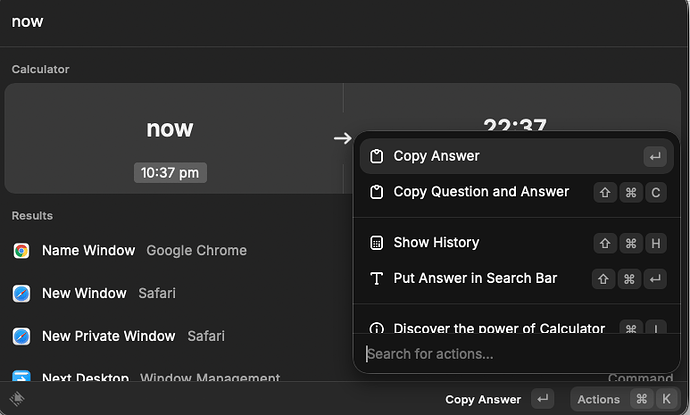Viewport: 690px width, 415px height.
Task: Select the Name Window Google Chrome result
Action: (x=176, y=251)
